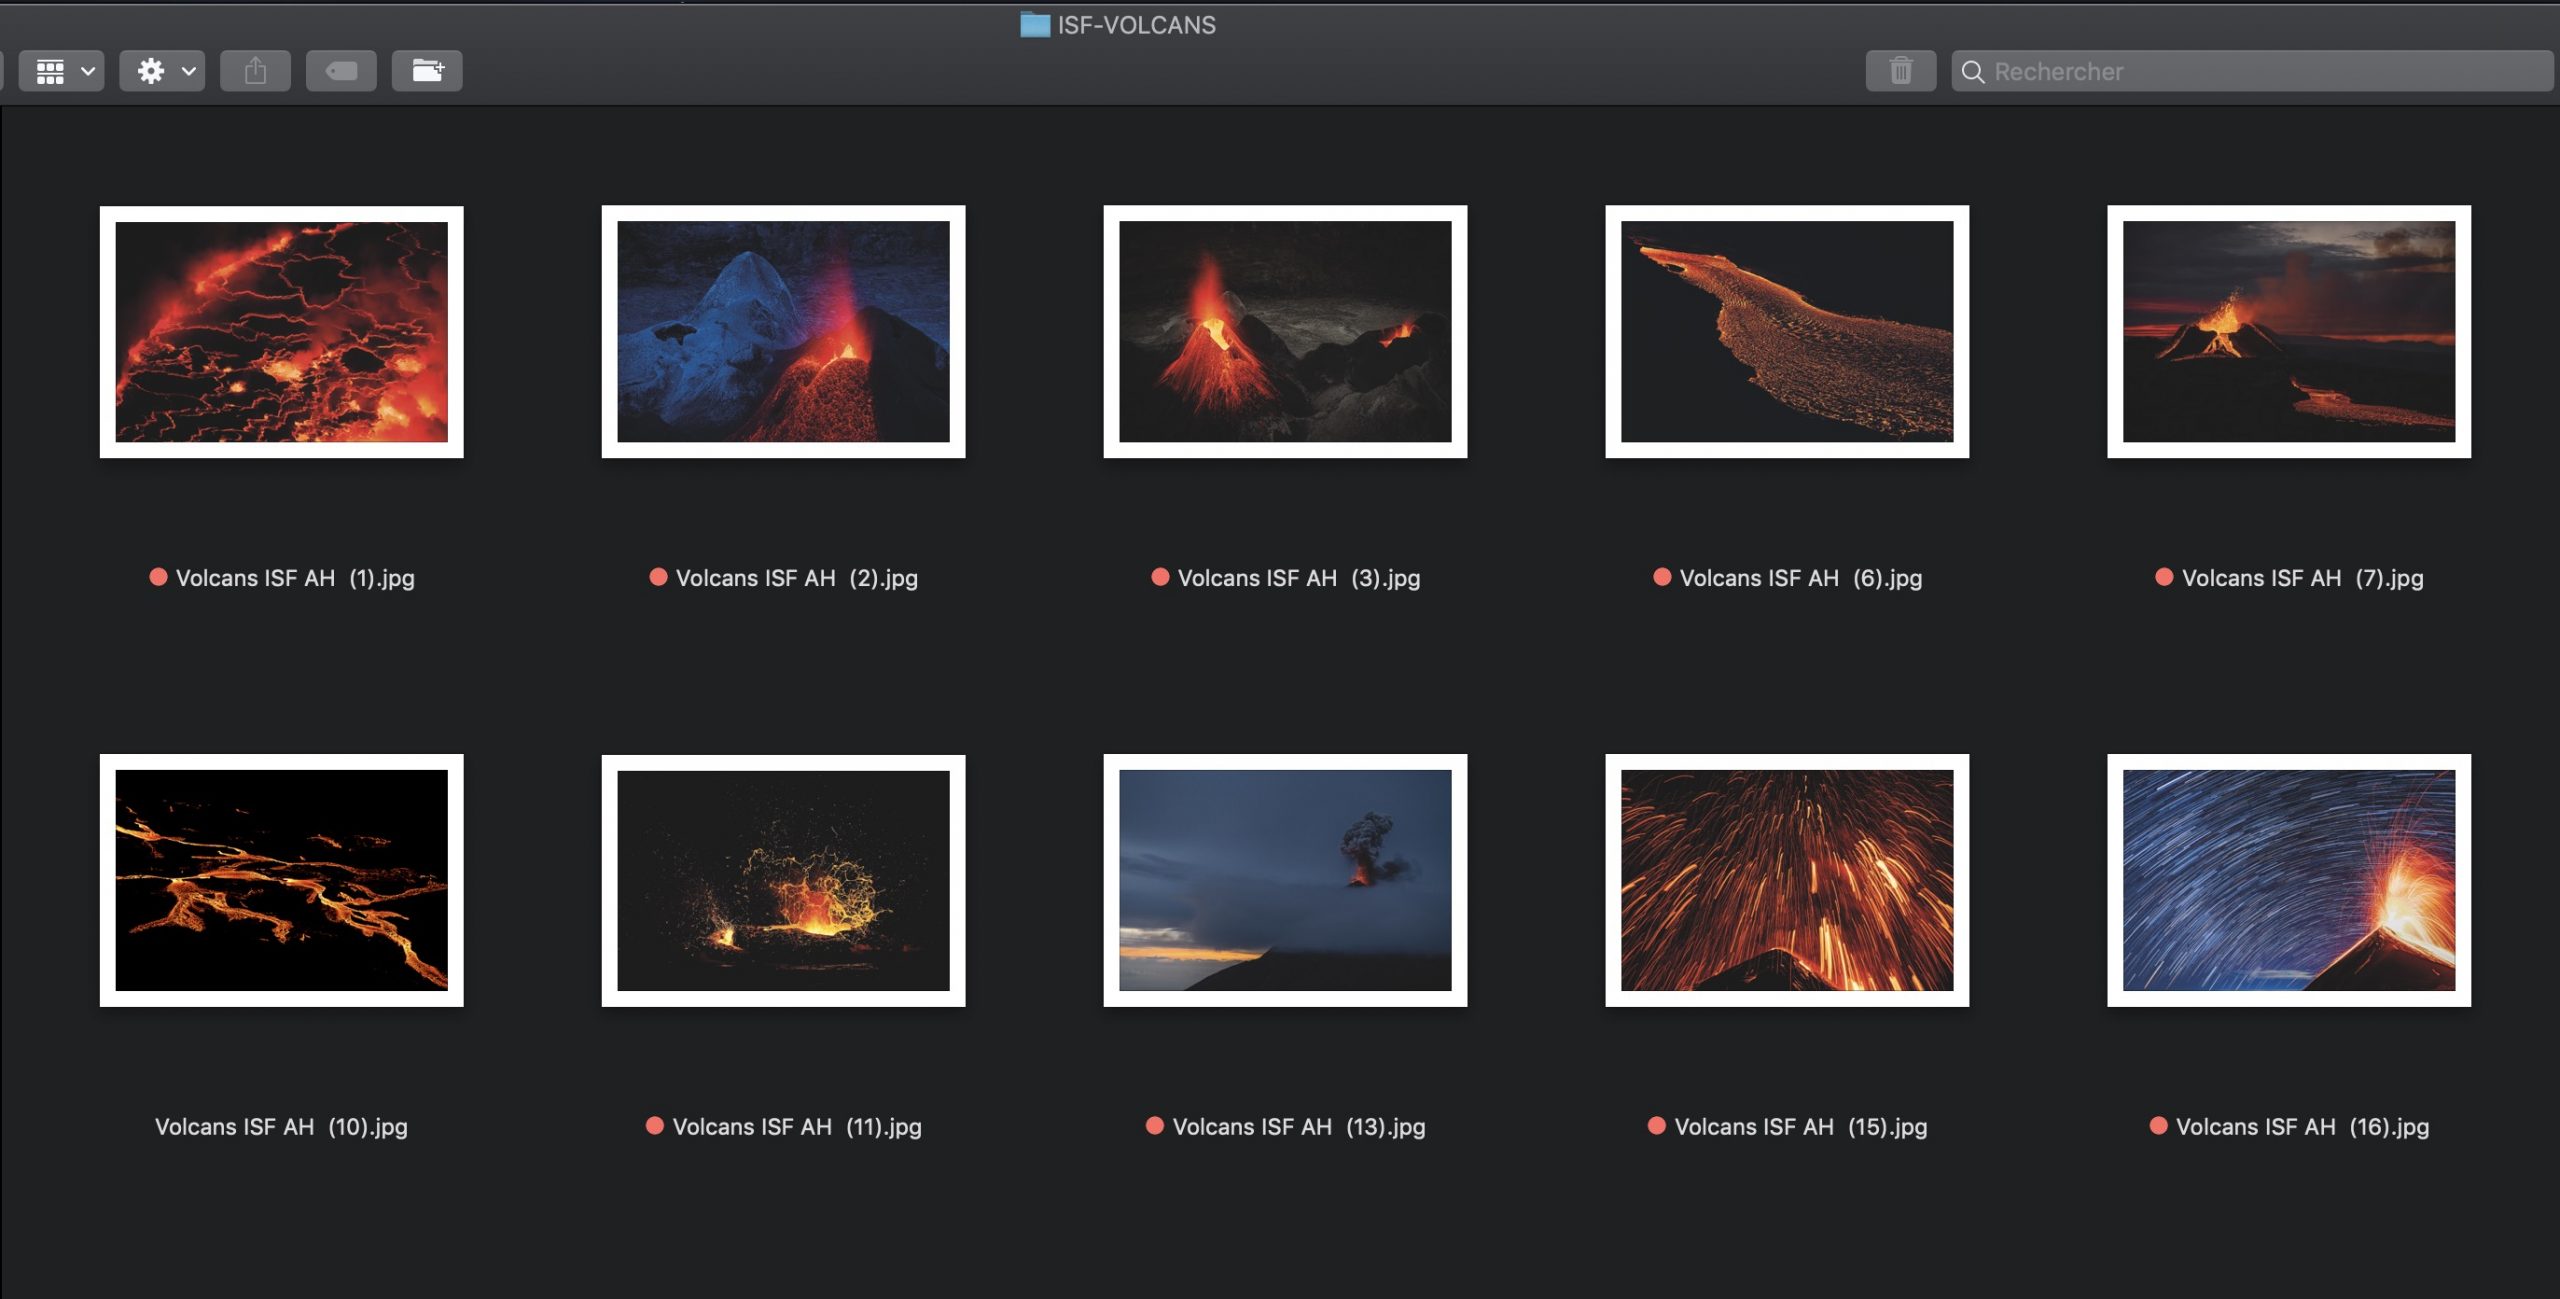2560x1299 pixels.
Task: Expand the gear action menu chevron
Action: tap(188, 71)
